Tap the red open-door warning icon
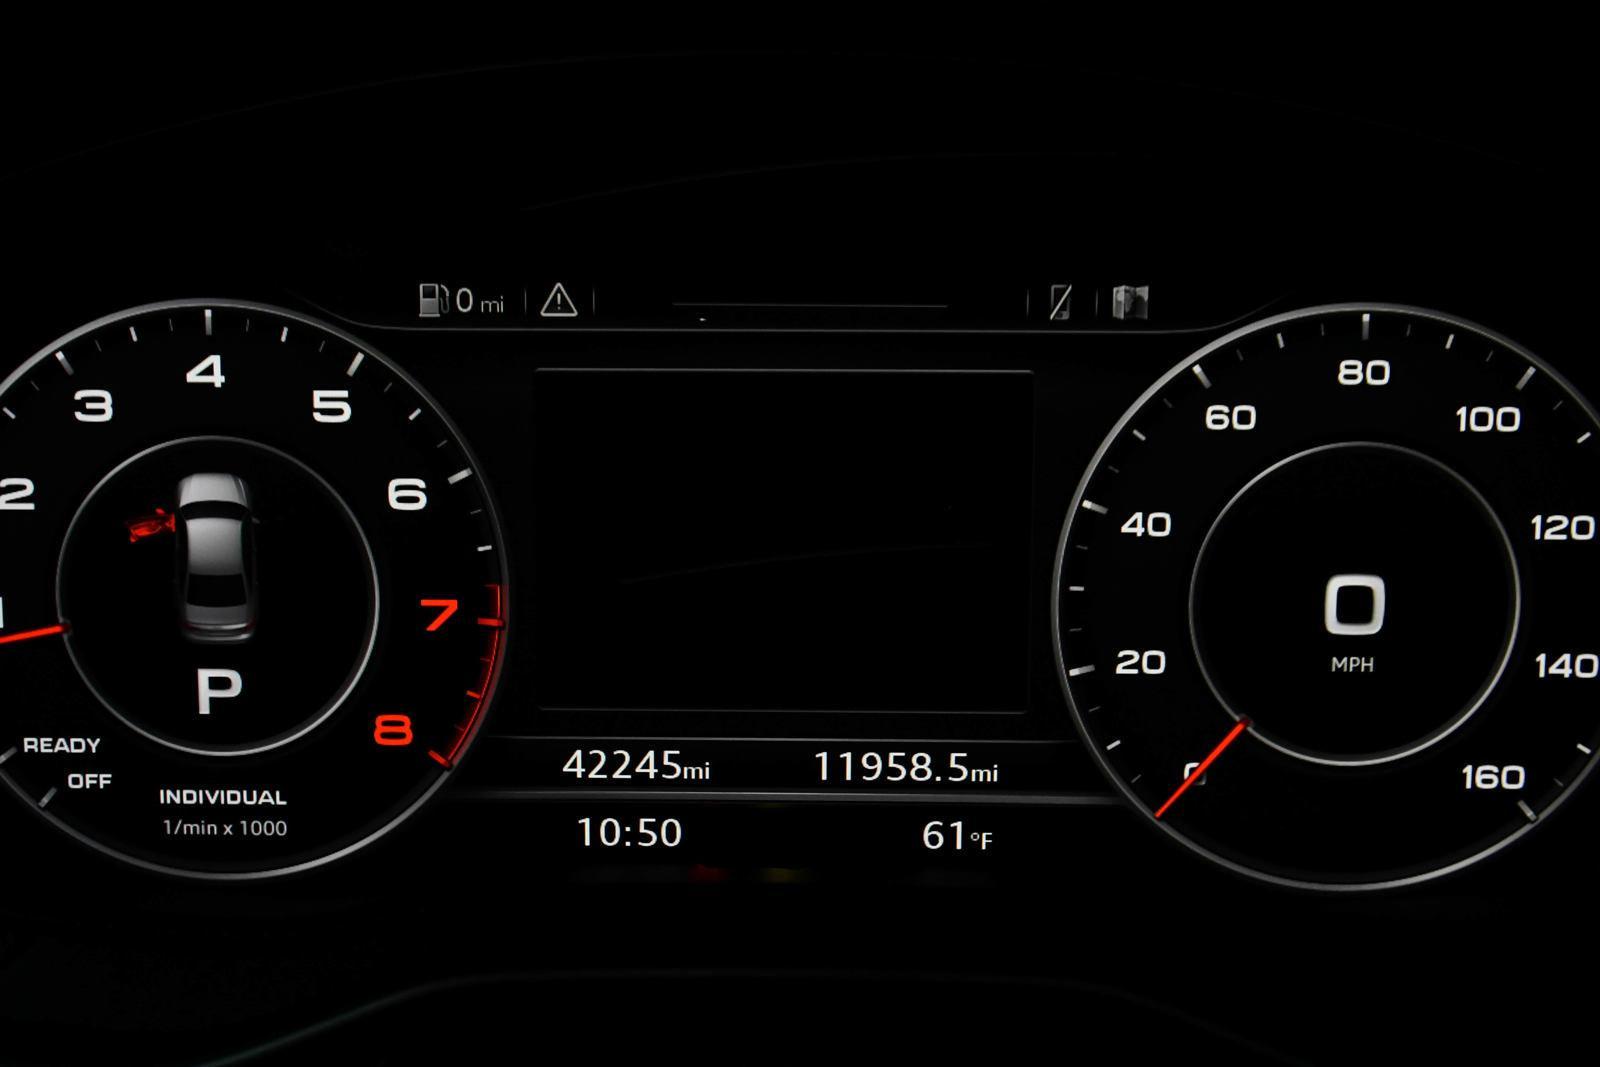The image size is (1600, 1067). pyautogui.click(x=151, y=526)
